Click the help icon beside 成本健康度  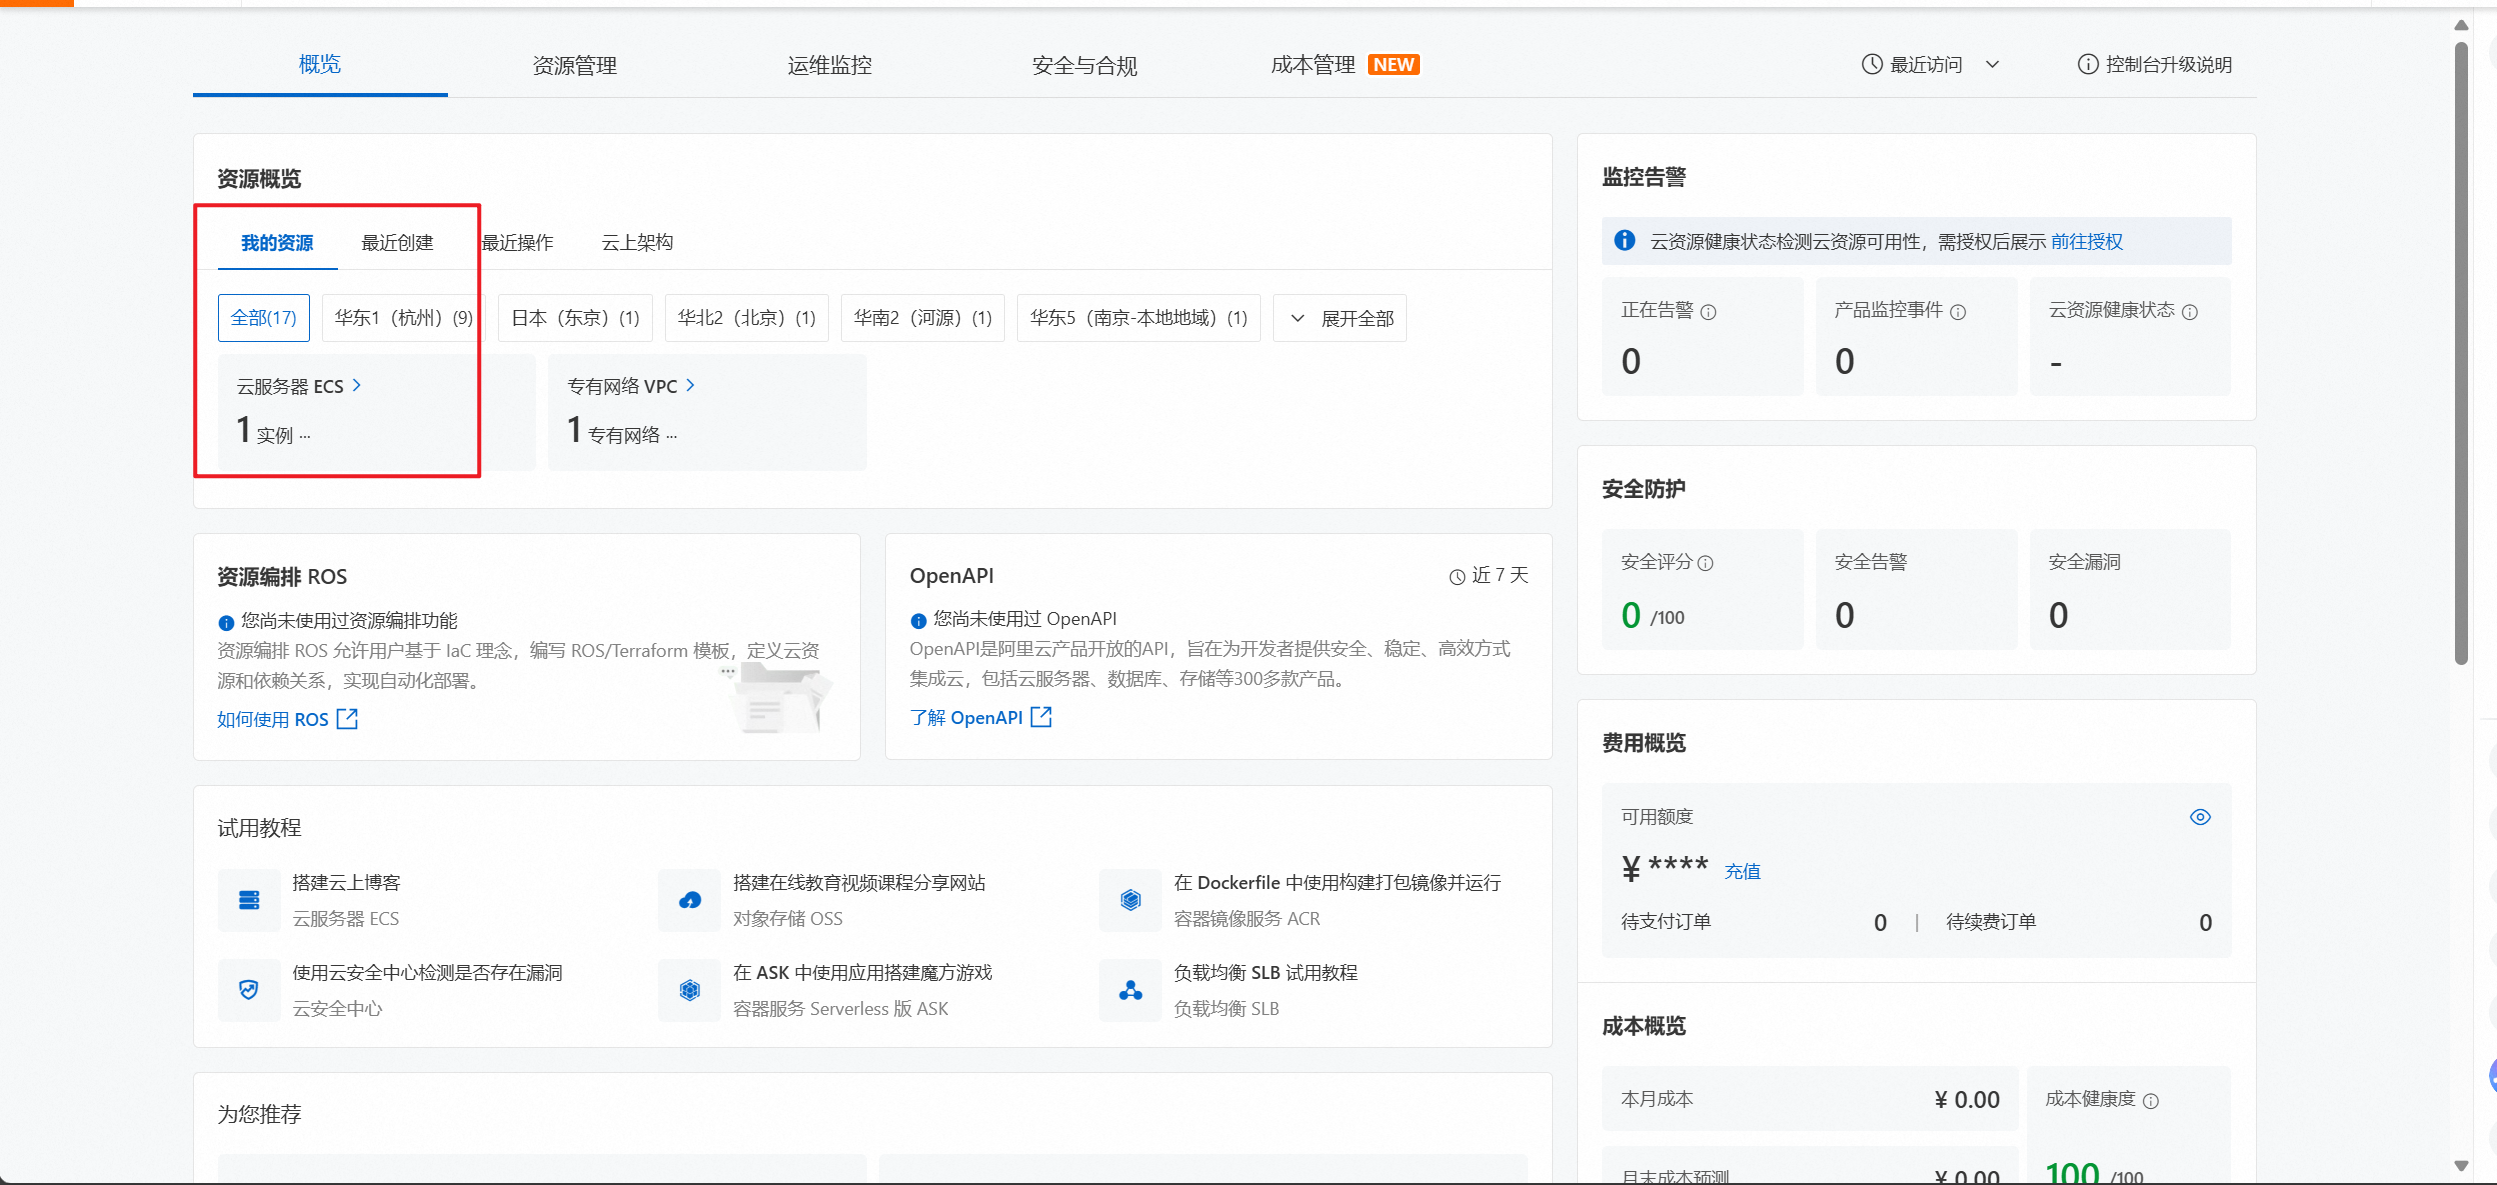pyautogui.click(x=2151, y=1101)
